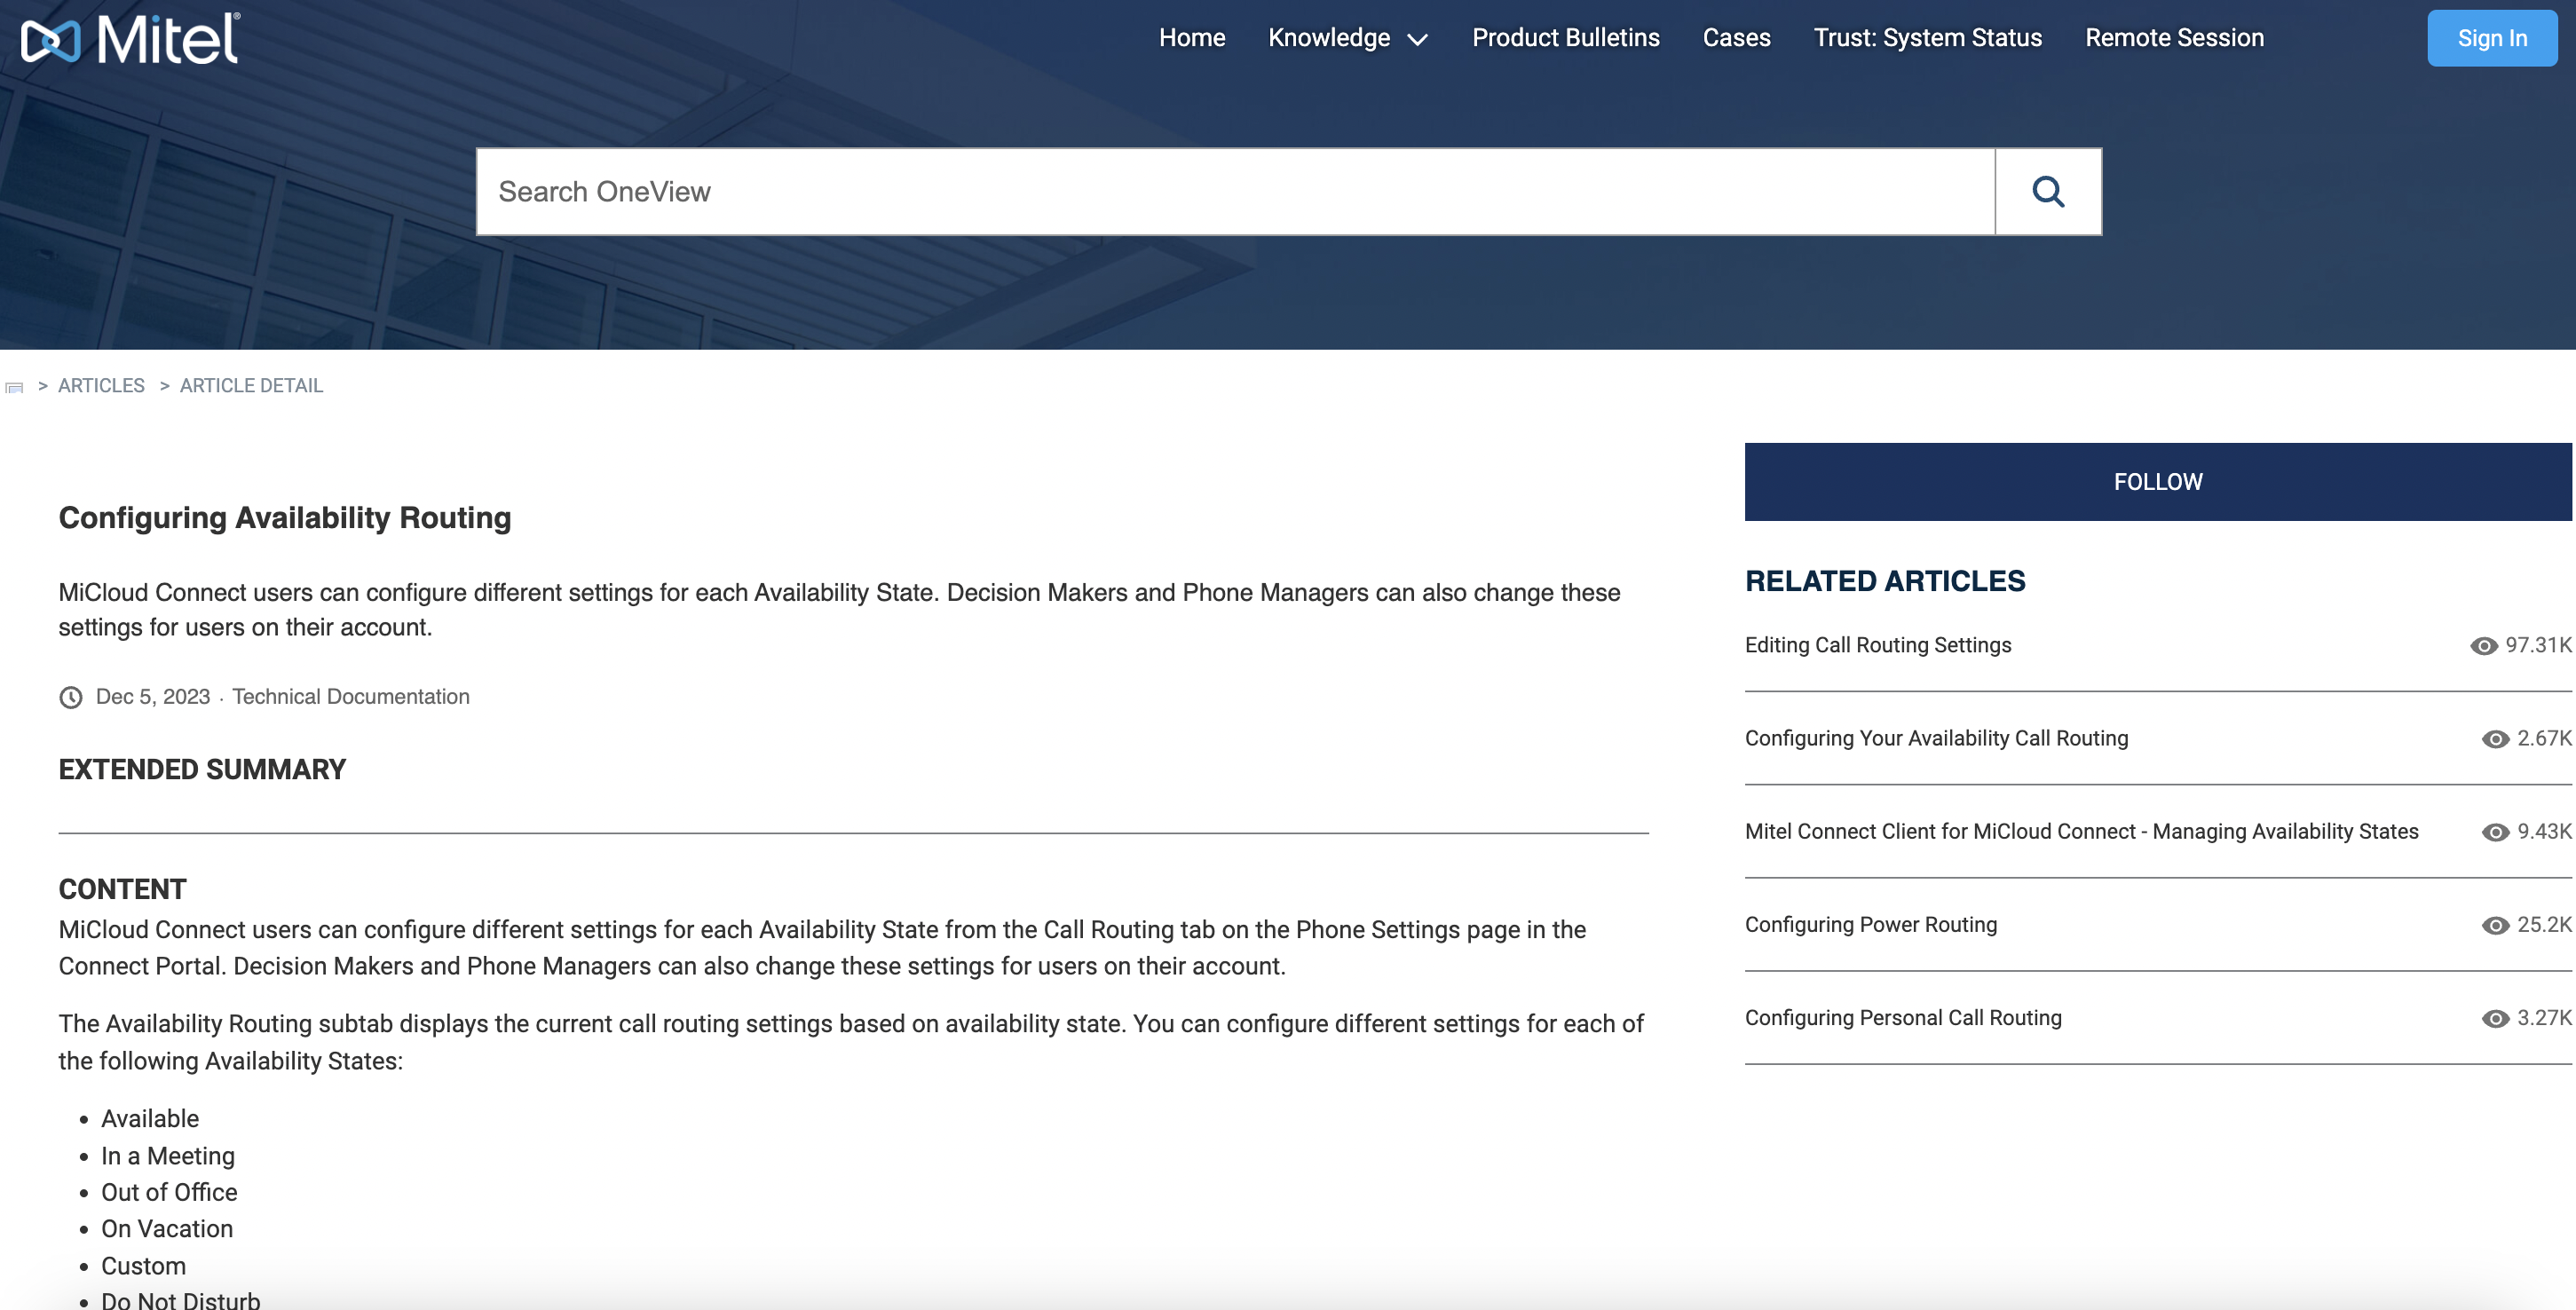This screenshot has height=1310, width=2576.
Task: Click the Dec 5, 2023 date
Action: 153,696
